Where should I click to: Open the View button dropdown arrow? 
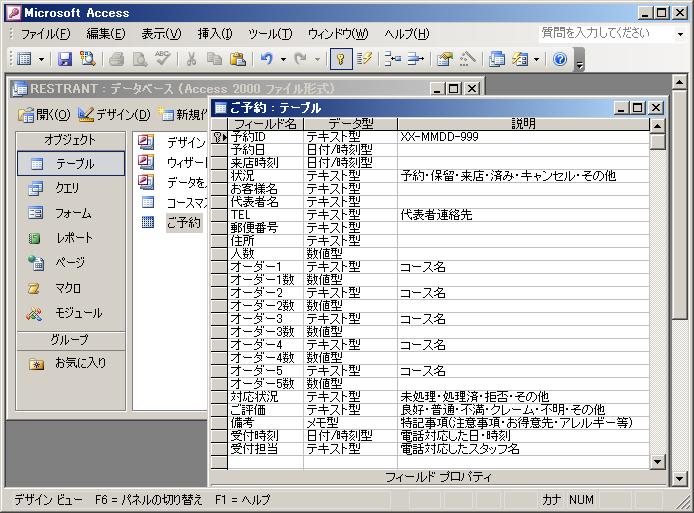41,59
